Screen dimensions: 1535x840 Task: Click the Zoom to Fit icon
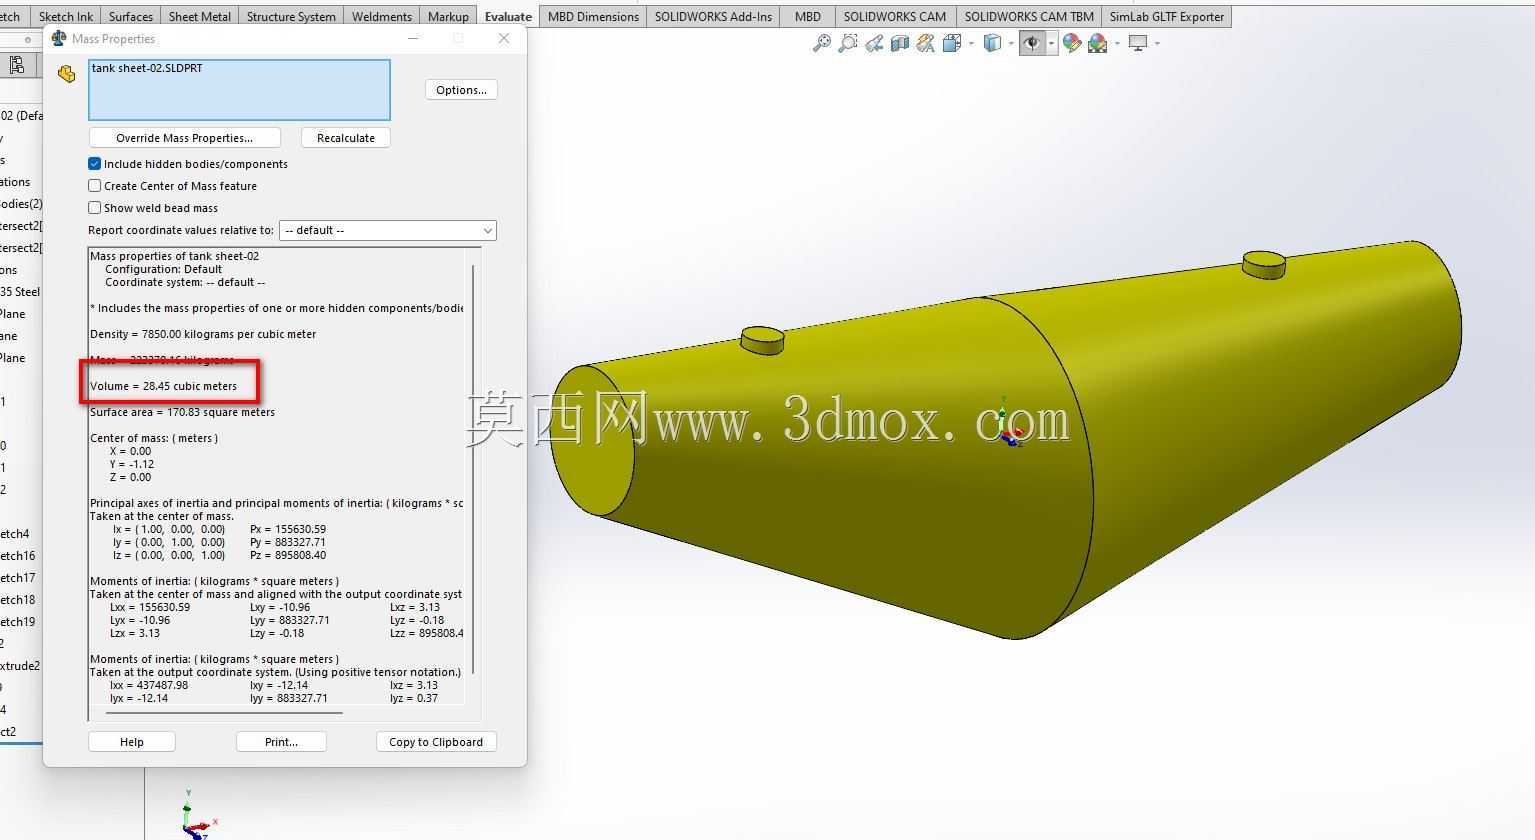(x=821, y=43)
